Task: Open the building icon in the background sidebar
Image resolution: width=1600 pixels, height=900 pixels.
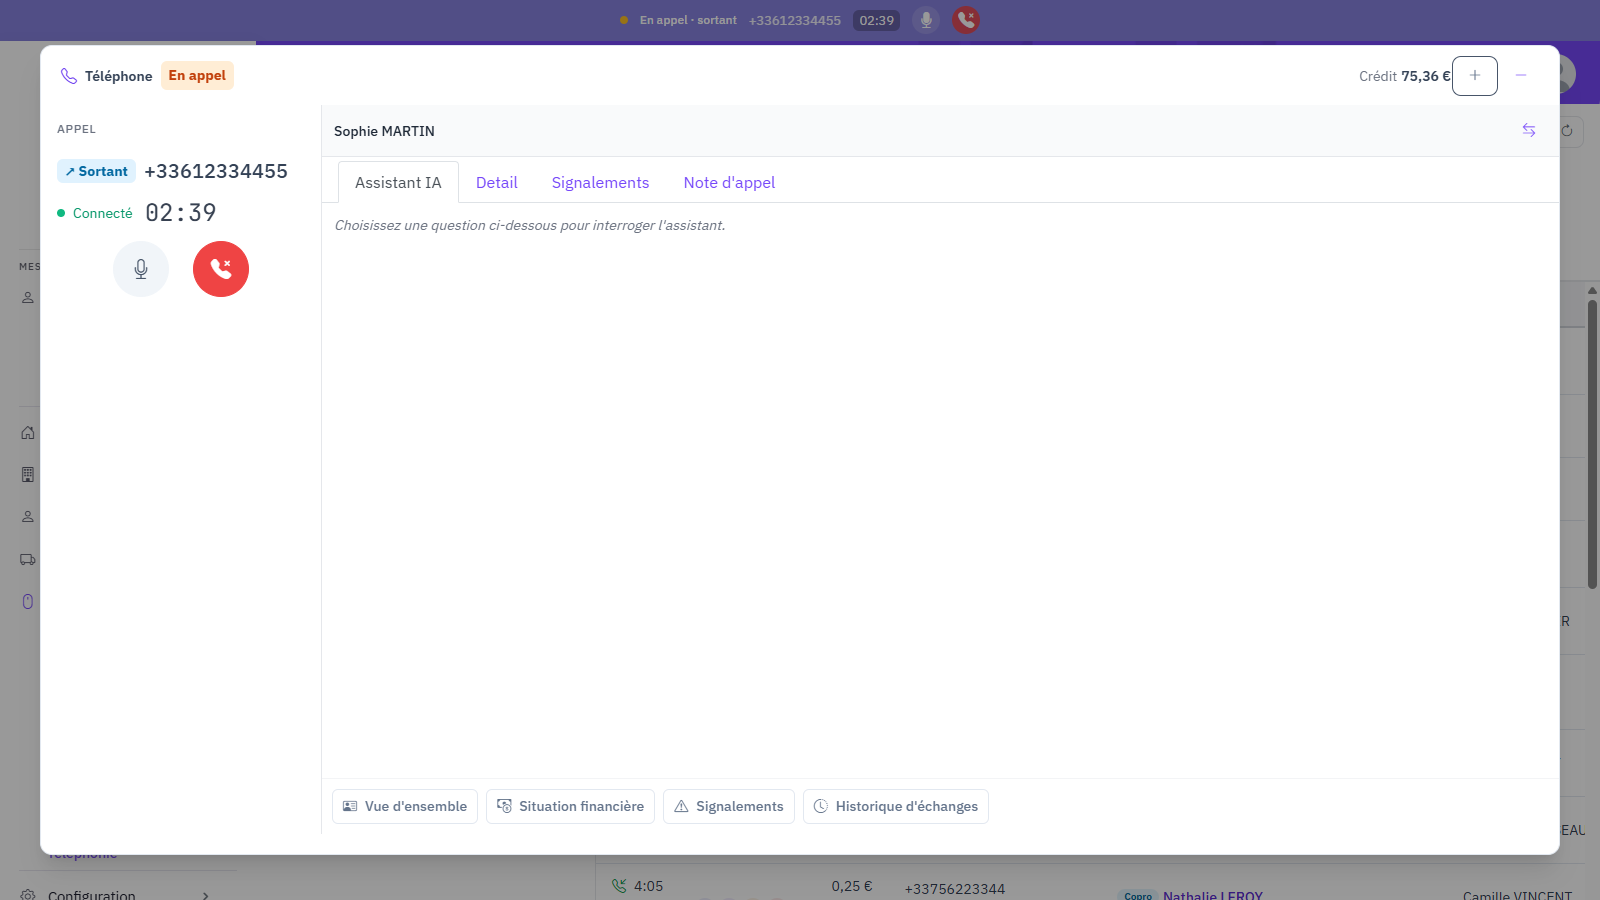Action: (x=28, y=475)
